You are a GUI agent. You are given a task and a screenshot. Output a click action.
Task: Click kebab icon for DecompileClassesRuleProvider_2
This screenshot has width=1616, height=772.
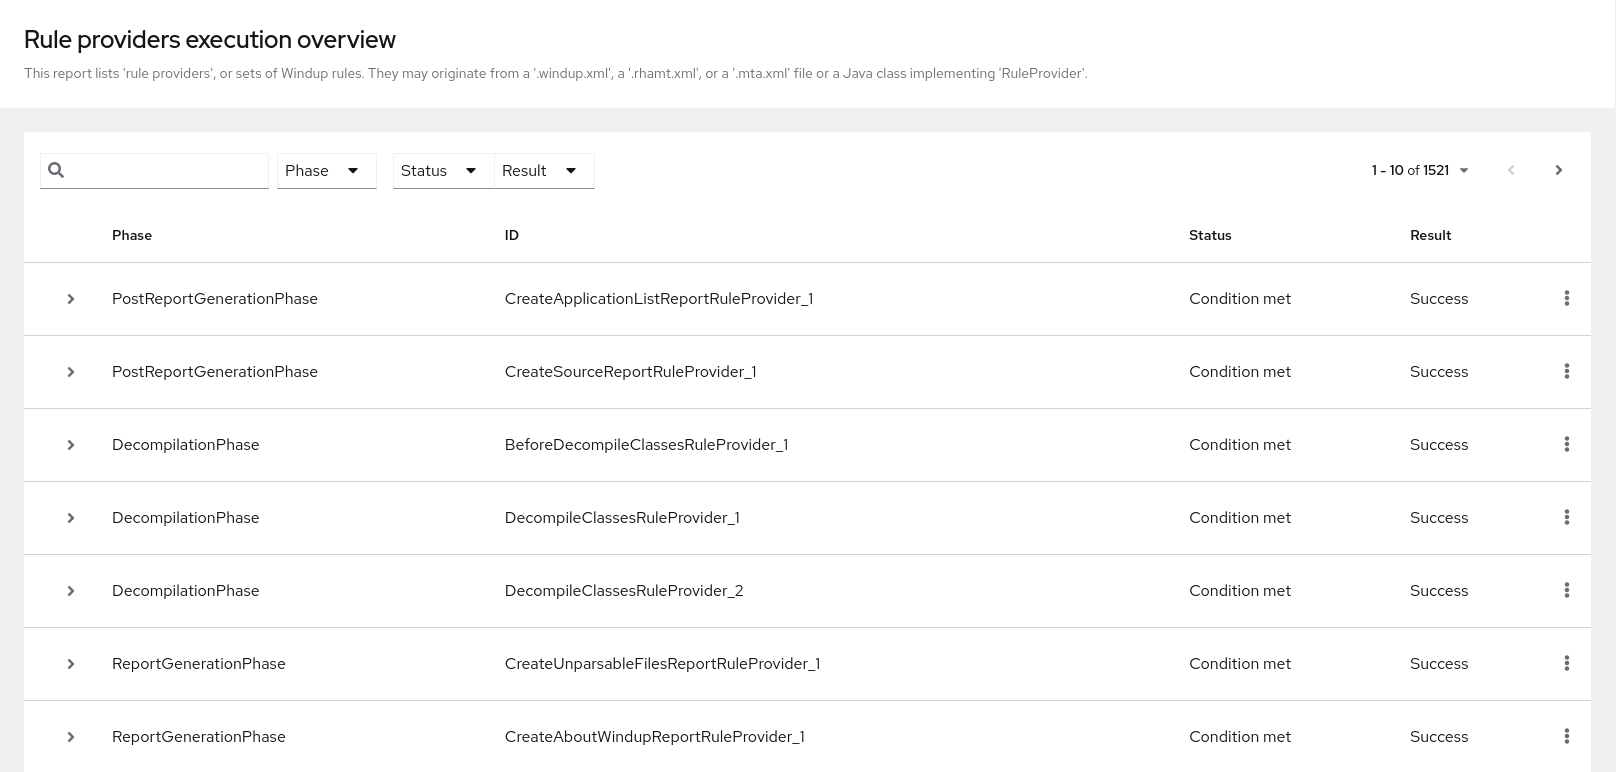point(1566,590)
